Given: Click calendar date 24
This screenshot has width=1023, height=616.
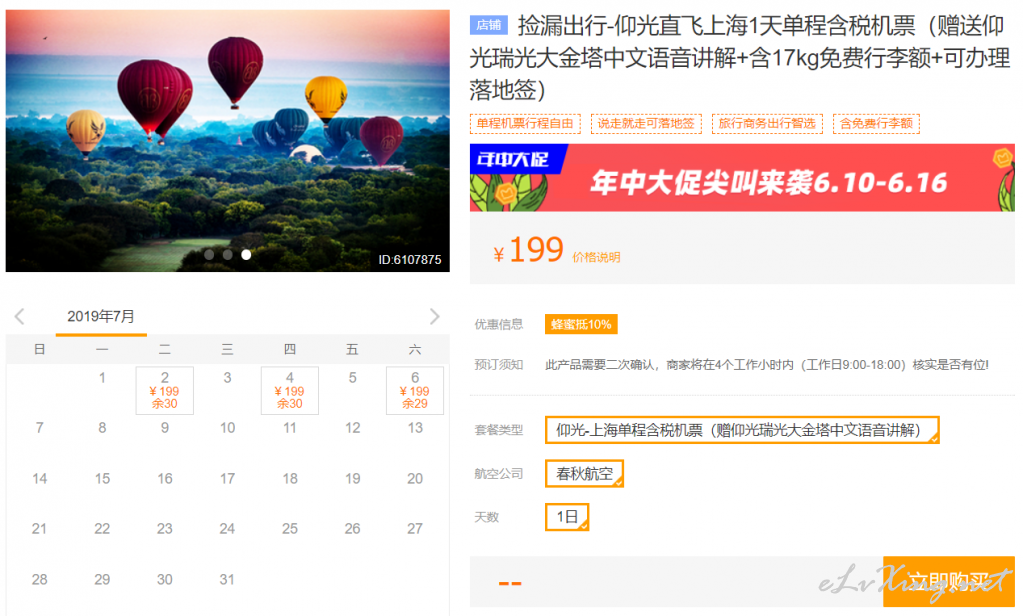Looking at the screenshot, I should point(227,529).
